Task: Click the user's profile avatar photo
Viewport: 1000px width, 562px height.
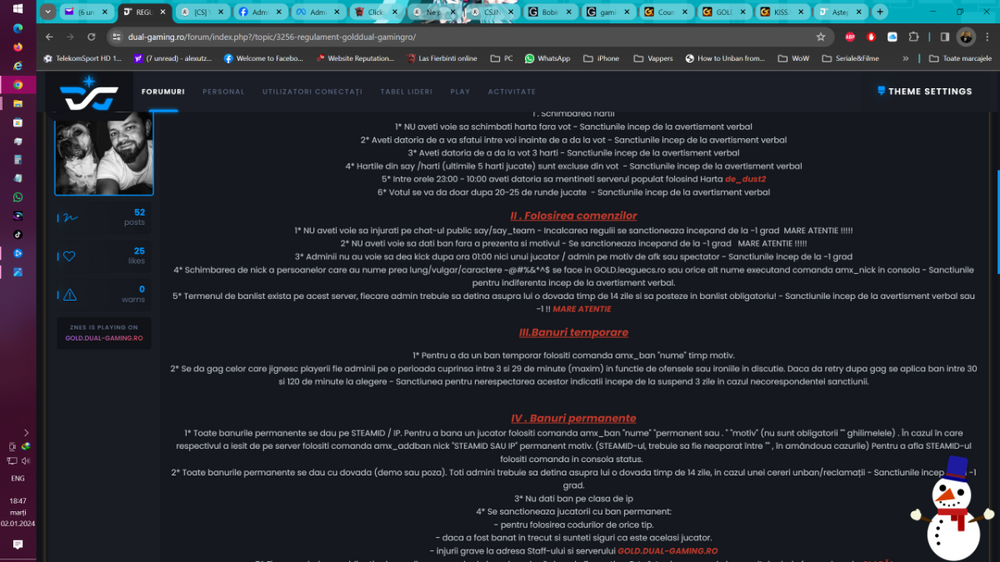Action: pyautogui.click(x=104, y=153)
